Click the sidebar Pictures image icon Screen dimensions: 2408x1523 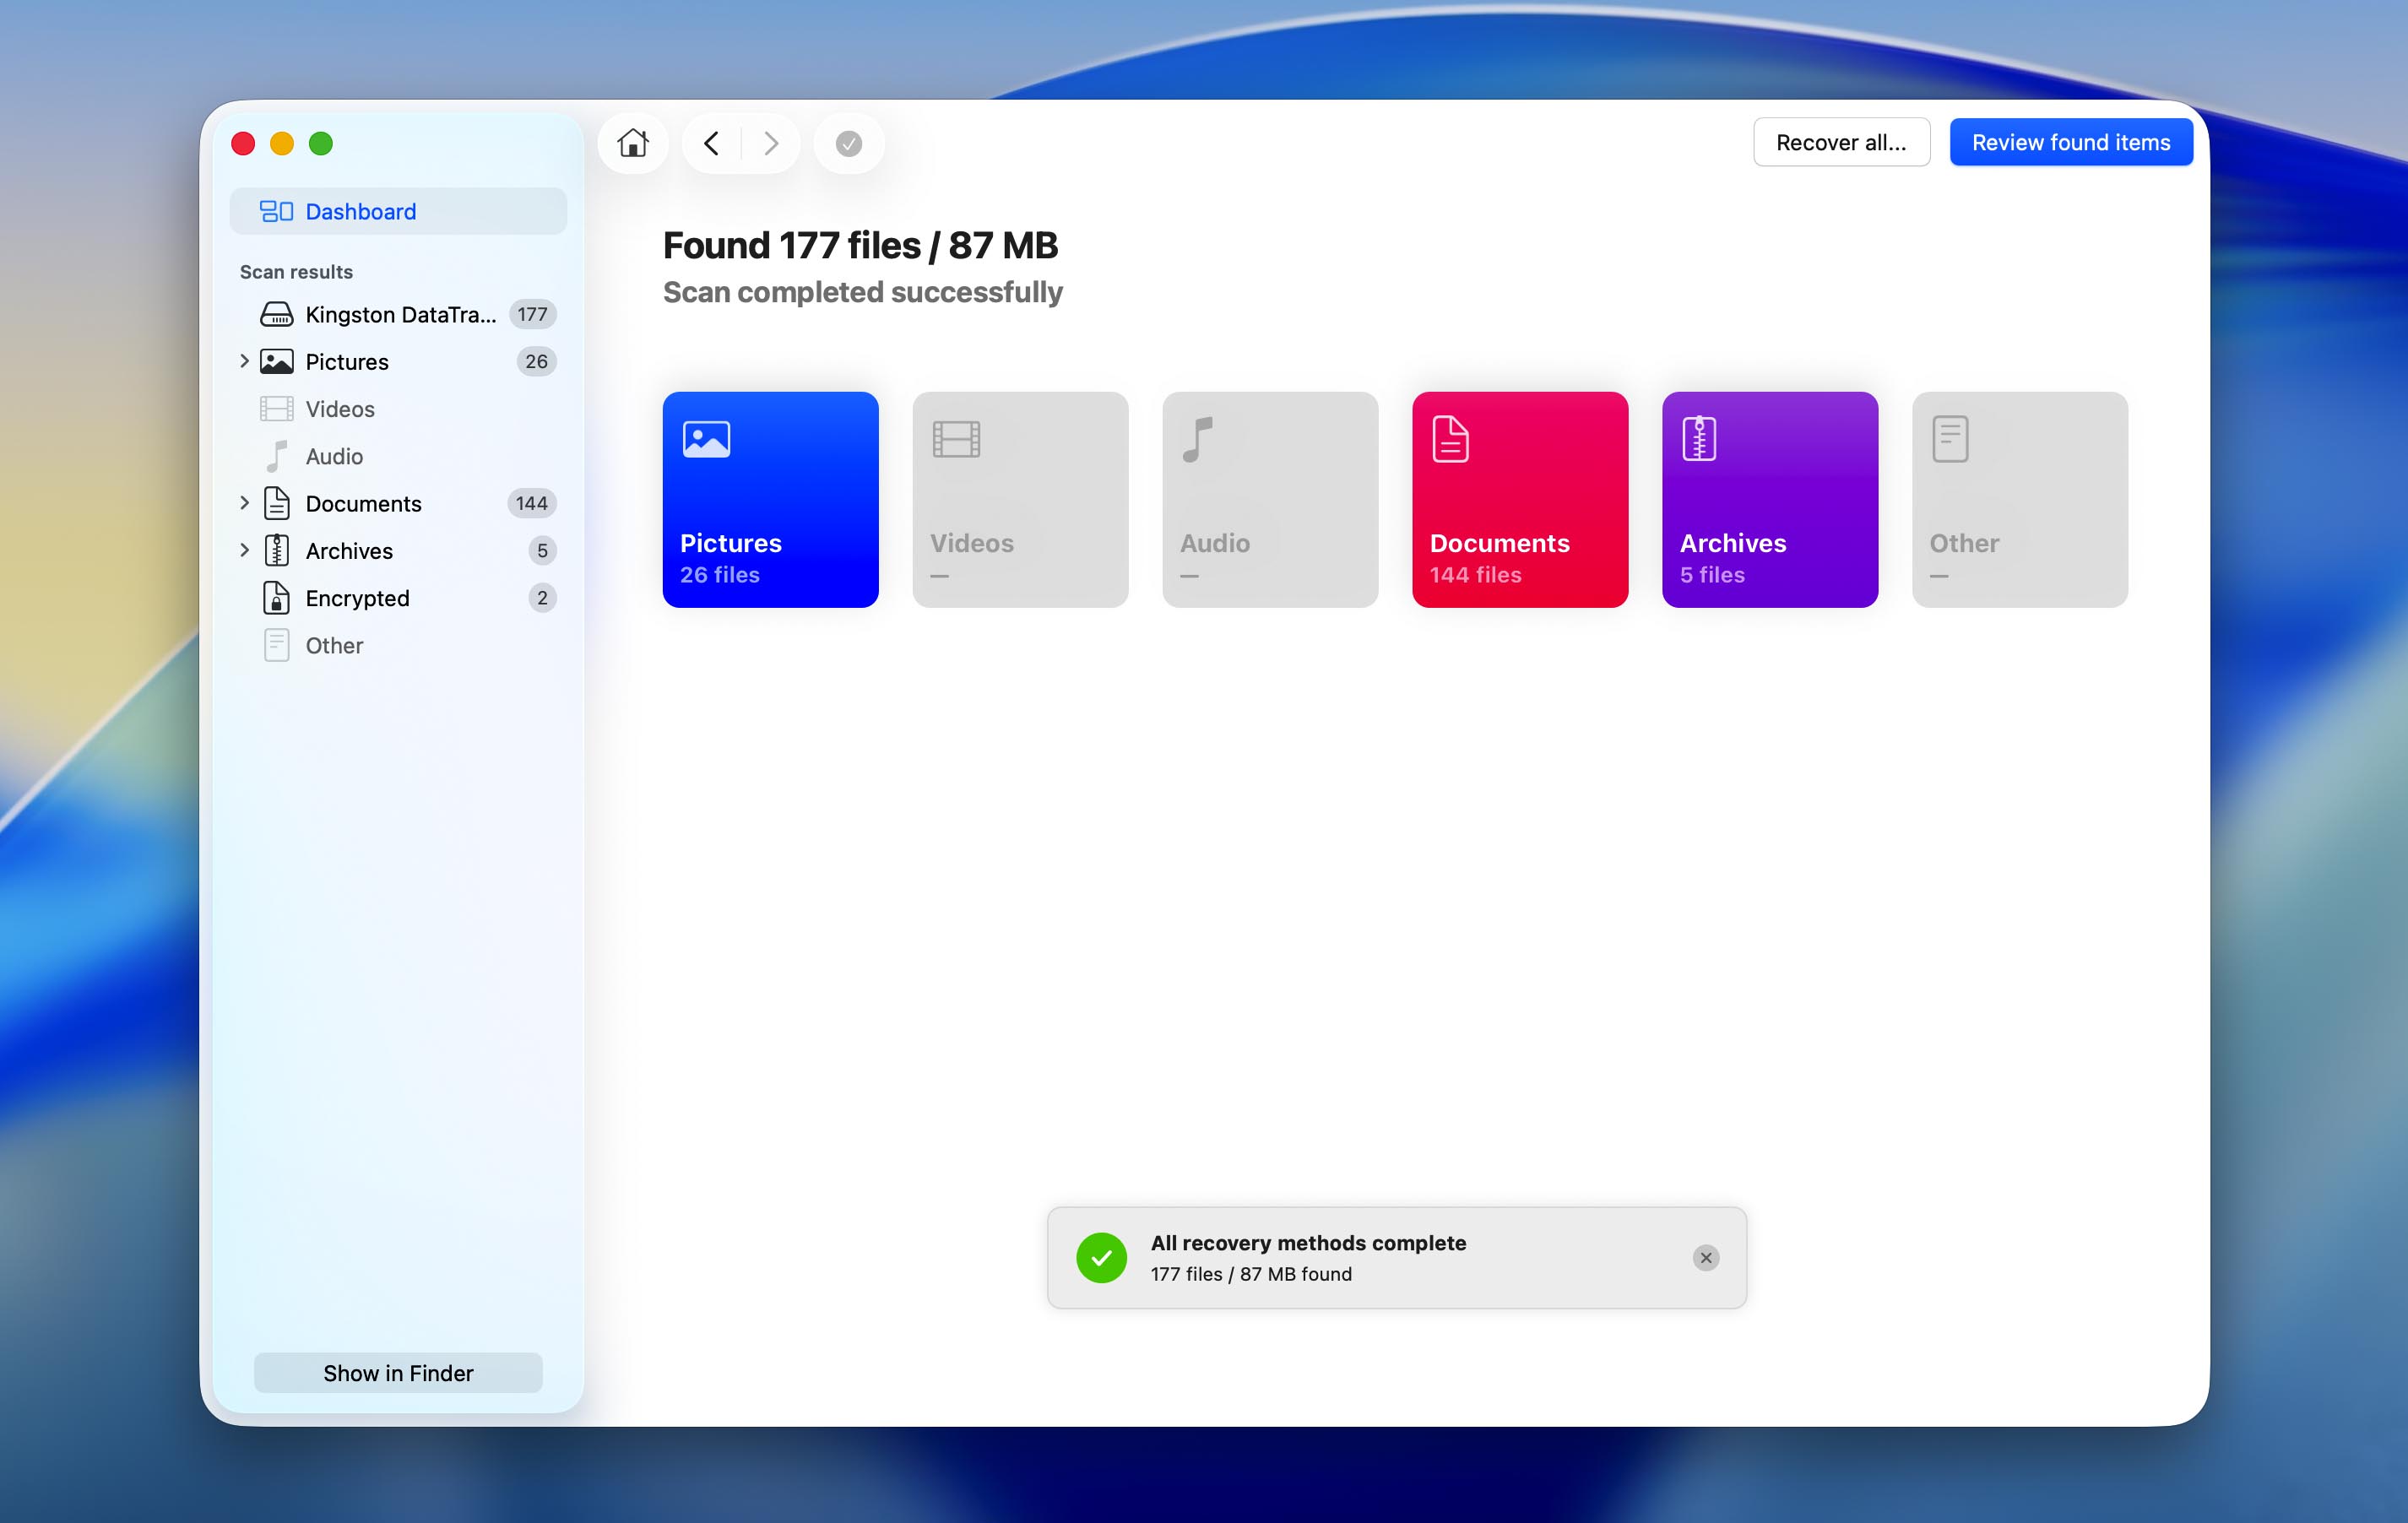click(276, 361)
